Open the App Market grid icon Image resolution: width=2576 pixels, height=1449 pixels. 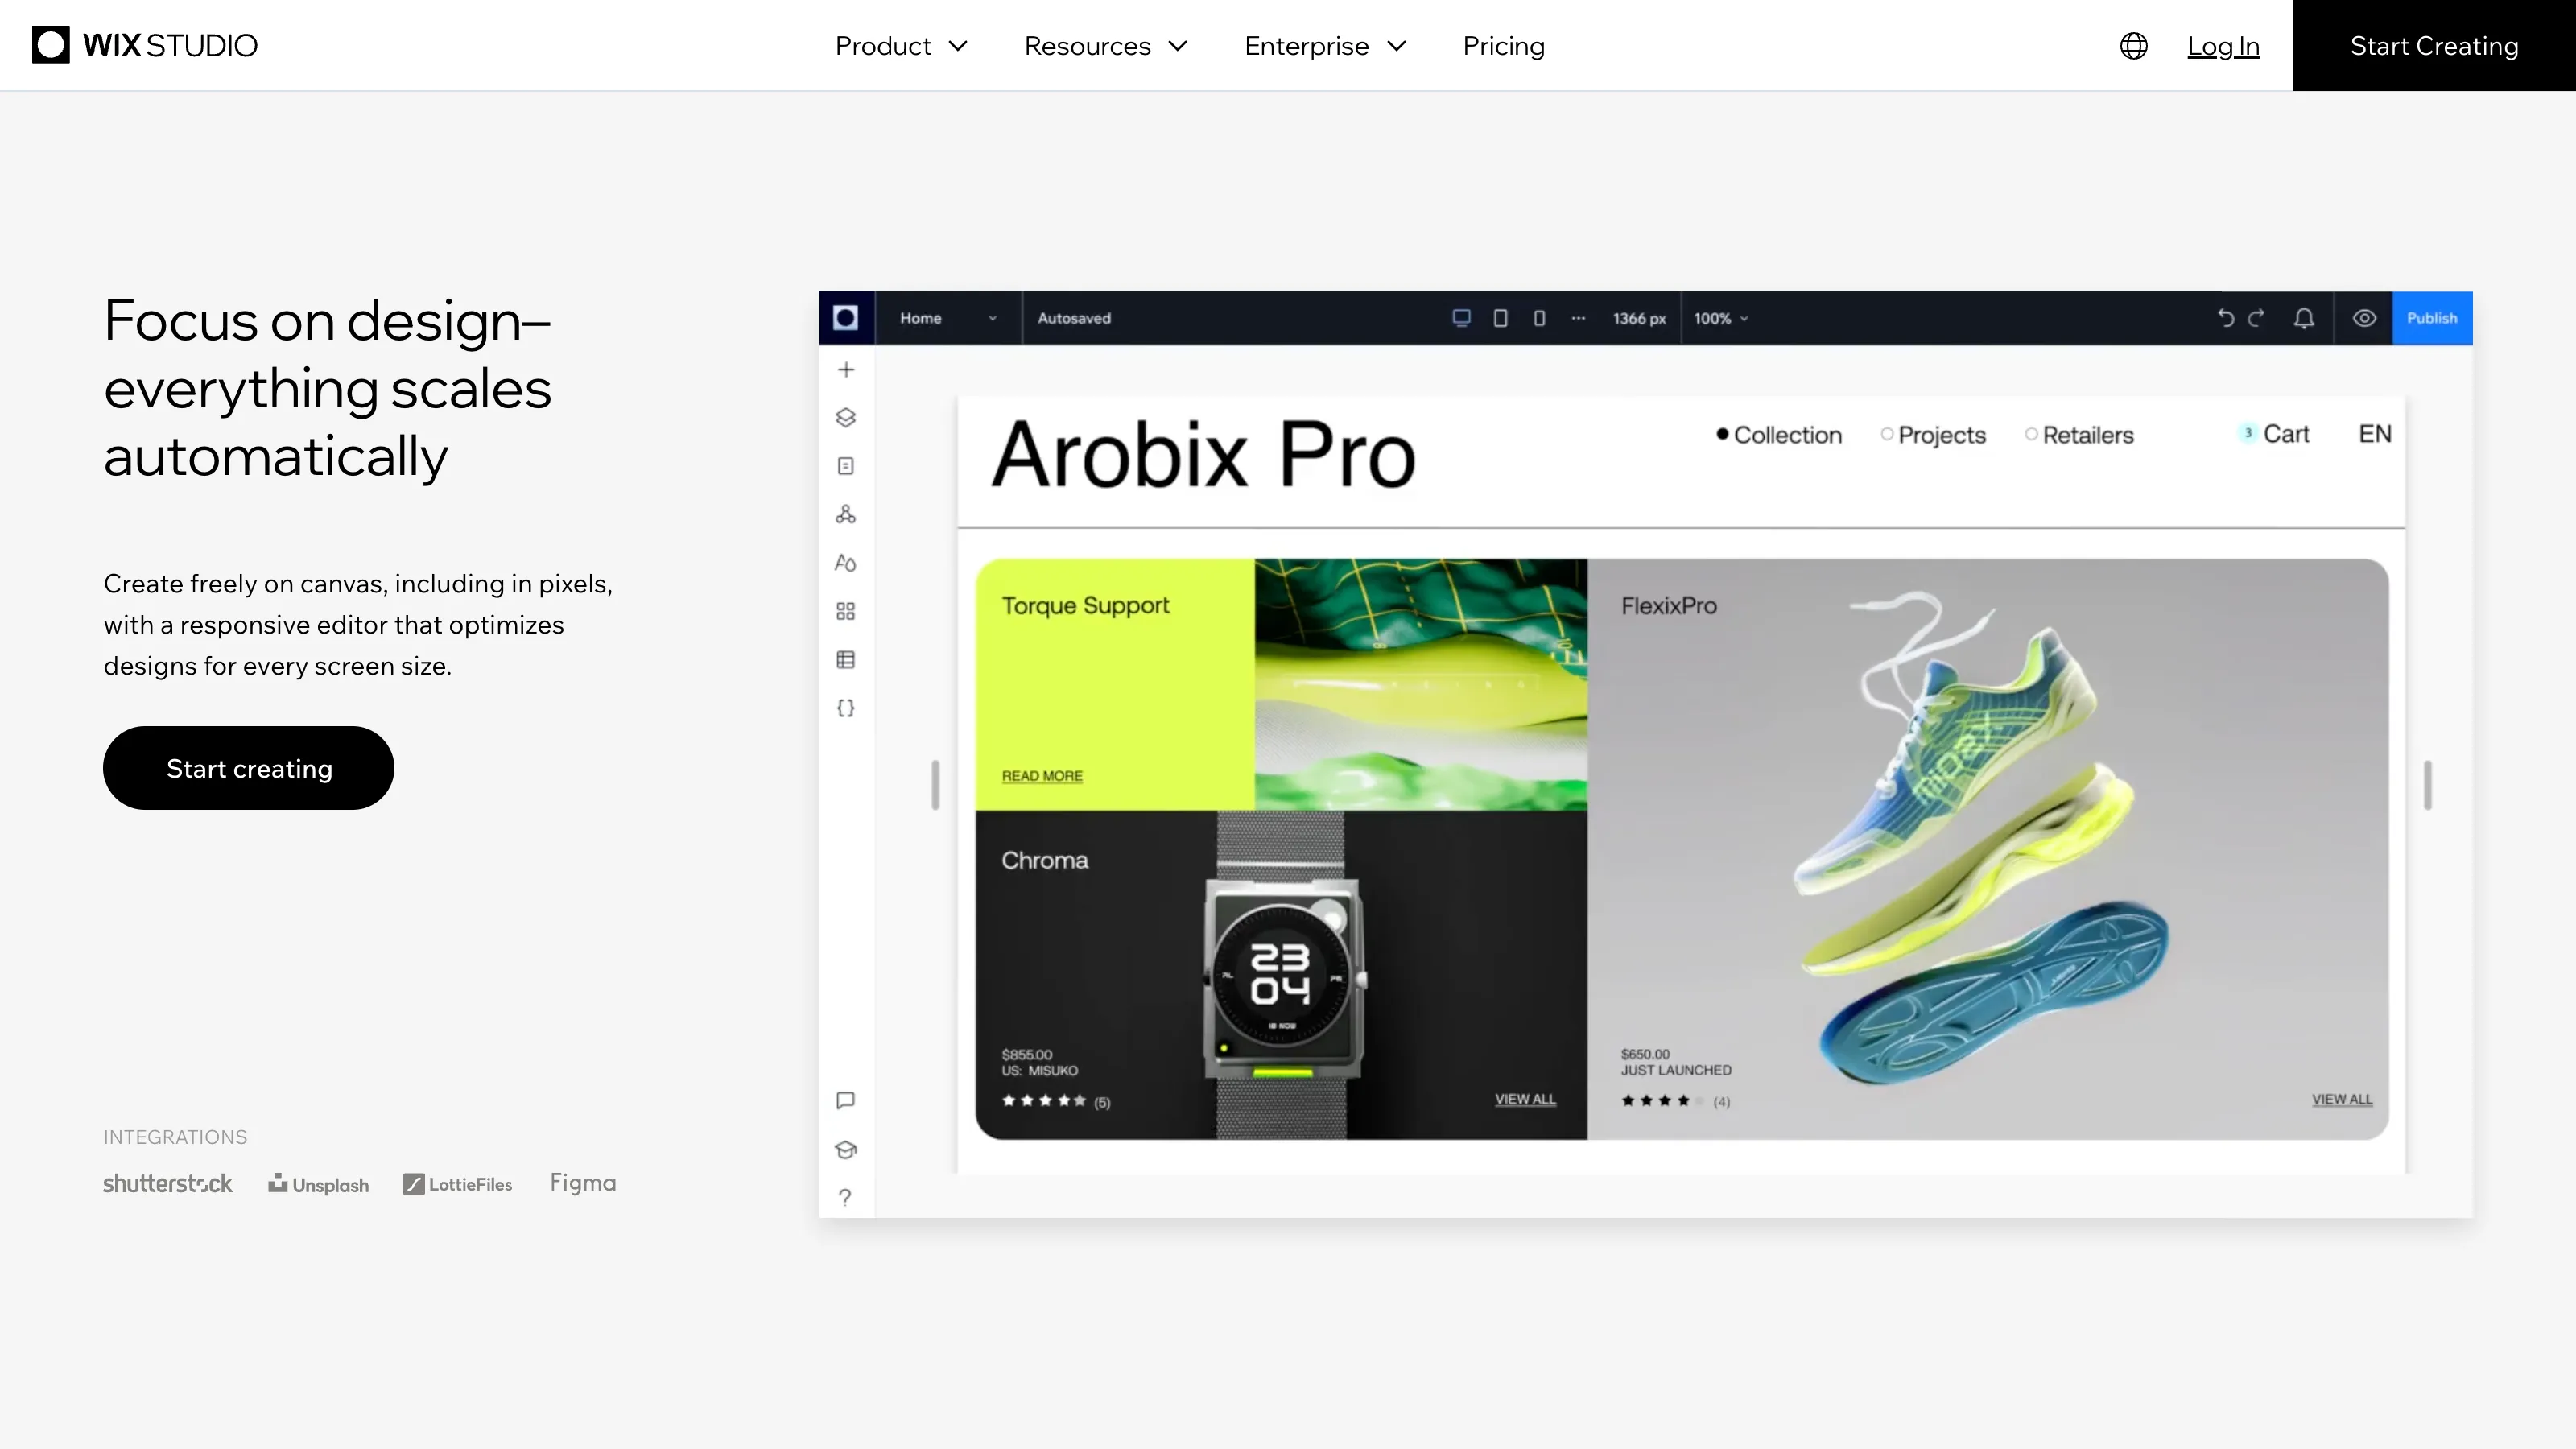click(x=846, y=611)
